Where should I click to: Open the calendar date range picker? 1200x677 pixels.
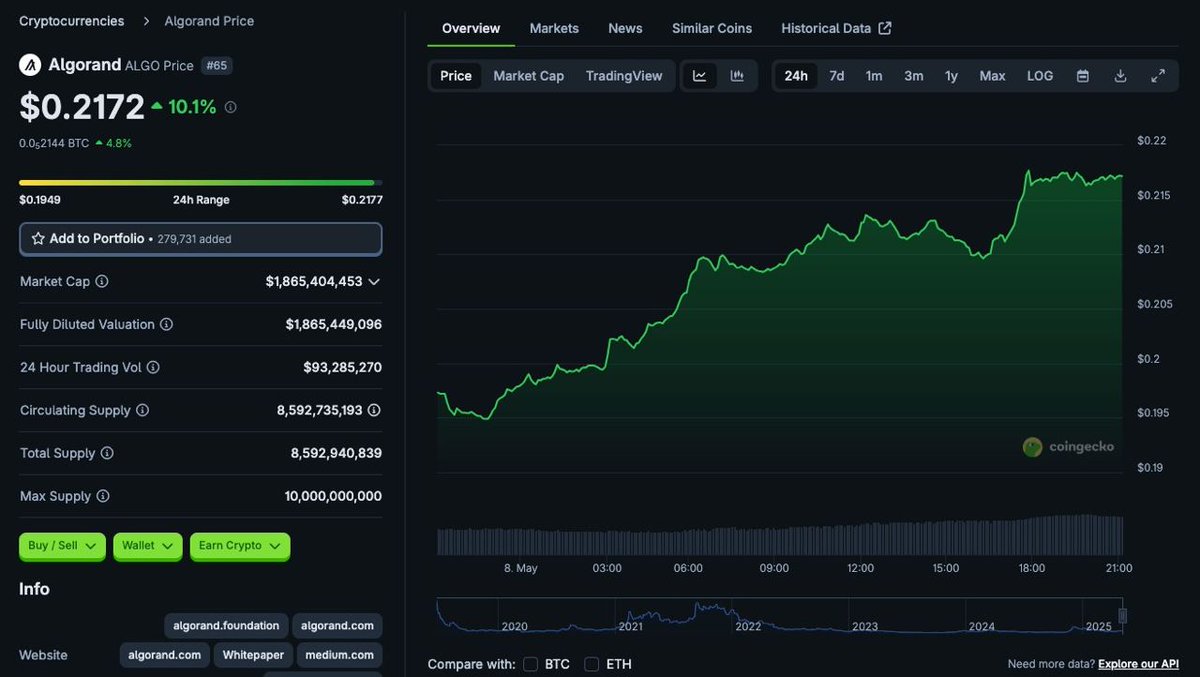tap(1082, 76)
